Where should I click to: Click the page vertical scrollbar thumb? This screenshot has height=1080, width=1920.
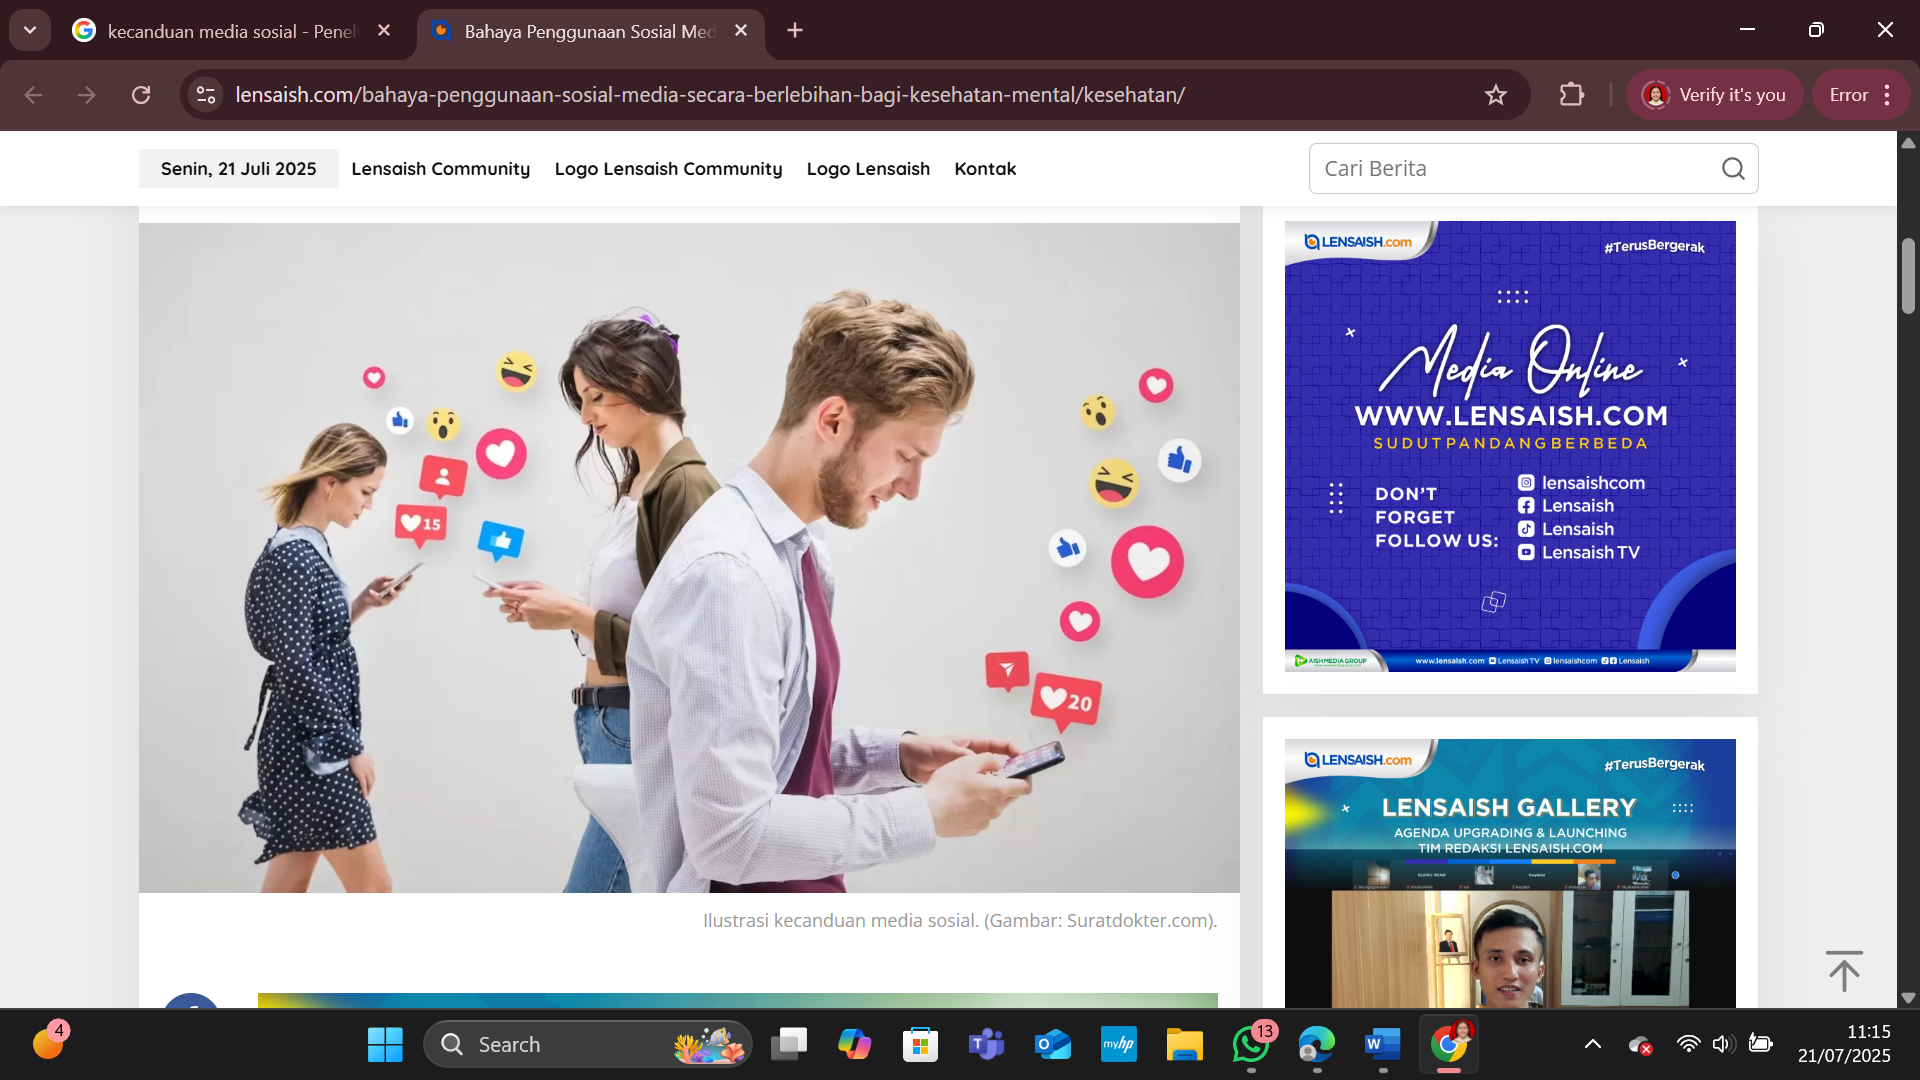(1908, 276)
